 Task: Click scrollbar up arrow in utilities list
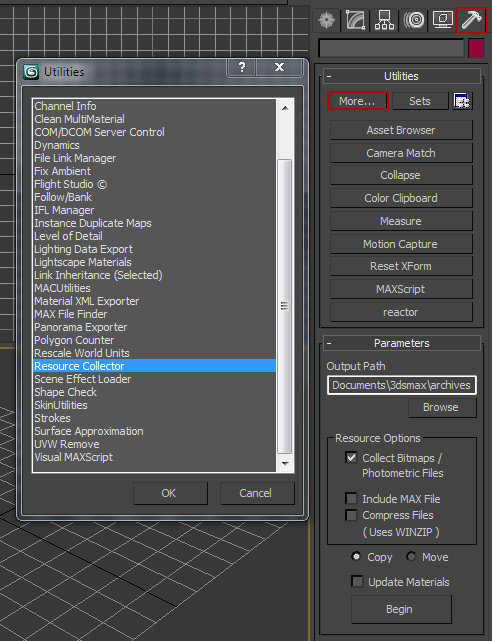(285, 108)
